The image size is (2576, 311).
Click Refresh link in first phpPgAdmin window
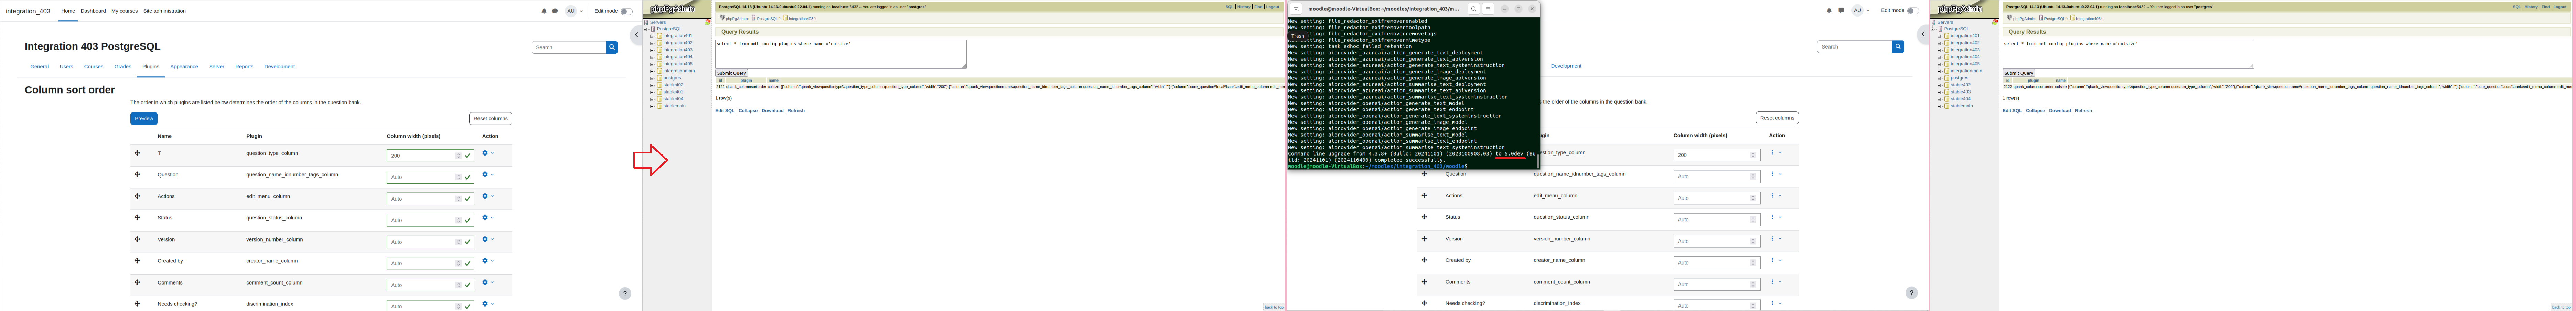(796, 111)
